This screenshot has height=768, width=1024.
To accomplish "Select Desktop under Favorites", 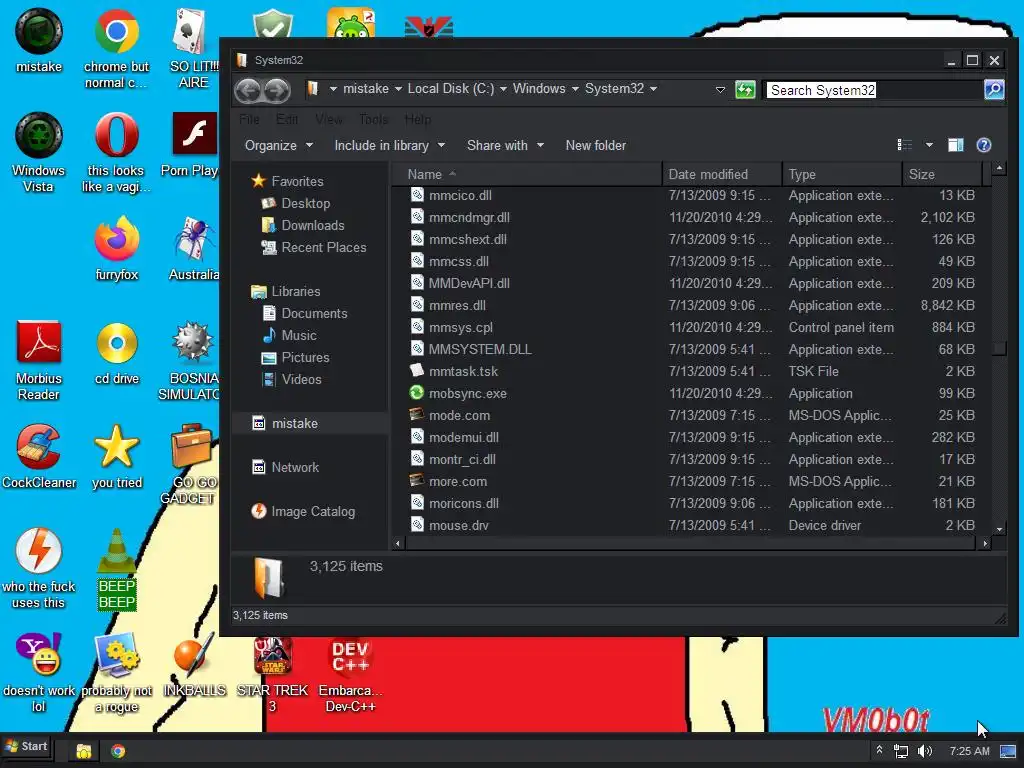I will [x=295, y=203].
